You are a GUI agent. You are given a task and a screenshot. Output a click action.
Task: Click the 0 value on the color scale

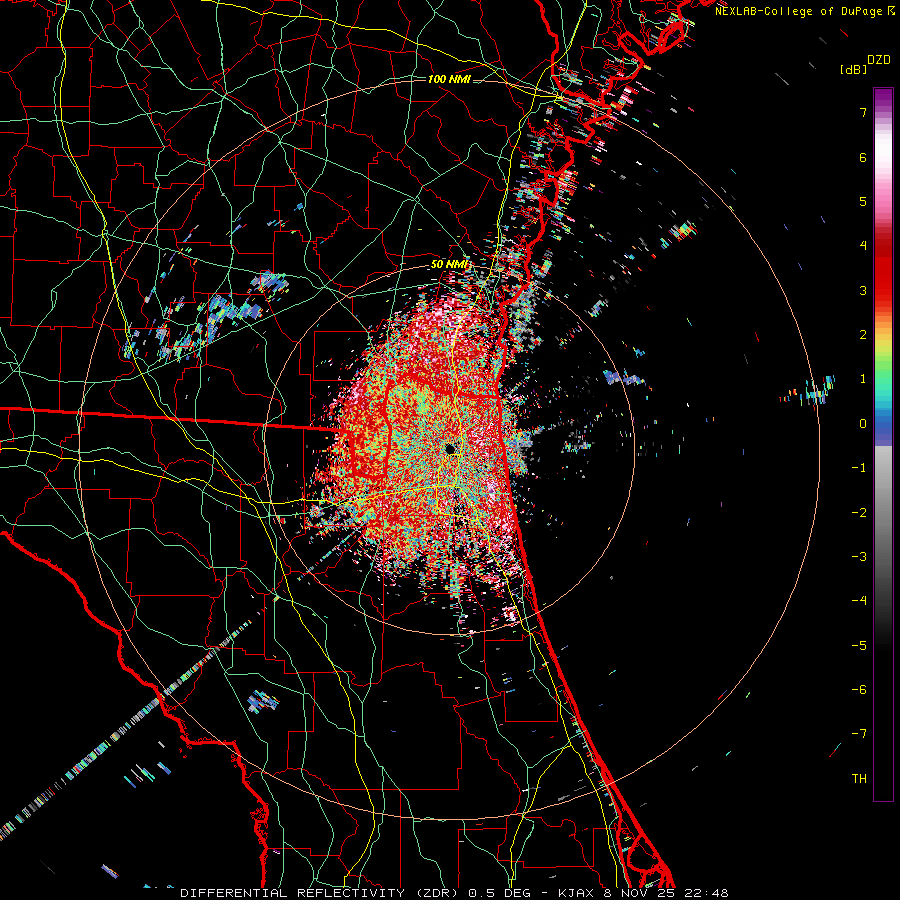[863, 424]
